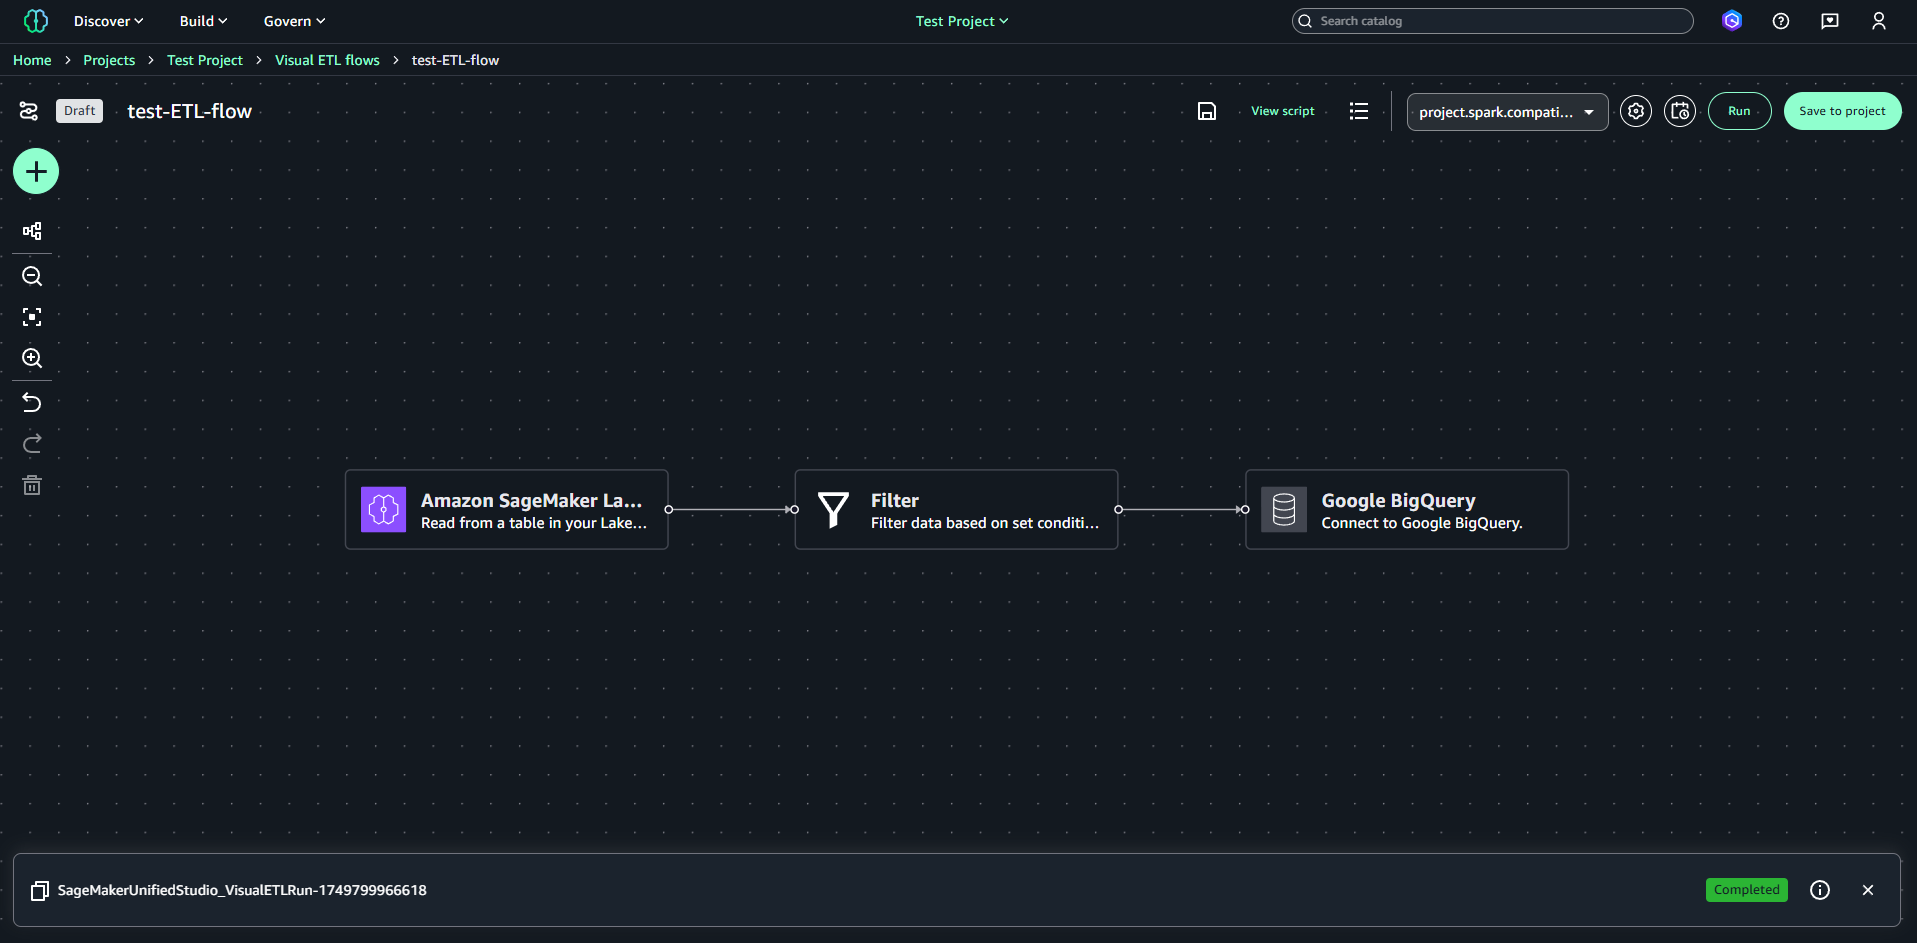Click the flow settings icon beside Draft
Image resolution: width=1917 pixels, height=943 pixels.
coord(29,111)
